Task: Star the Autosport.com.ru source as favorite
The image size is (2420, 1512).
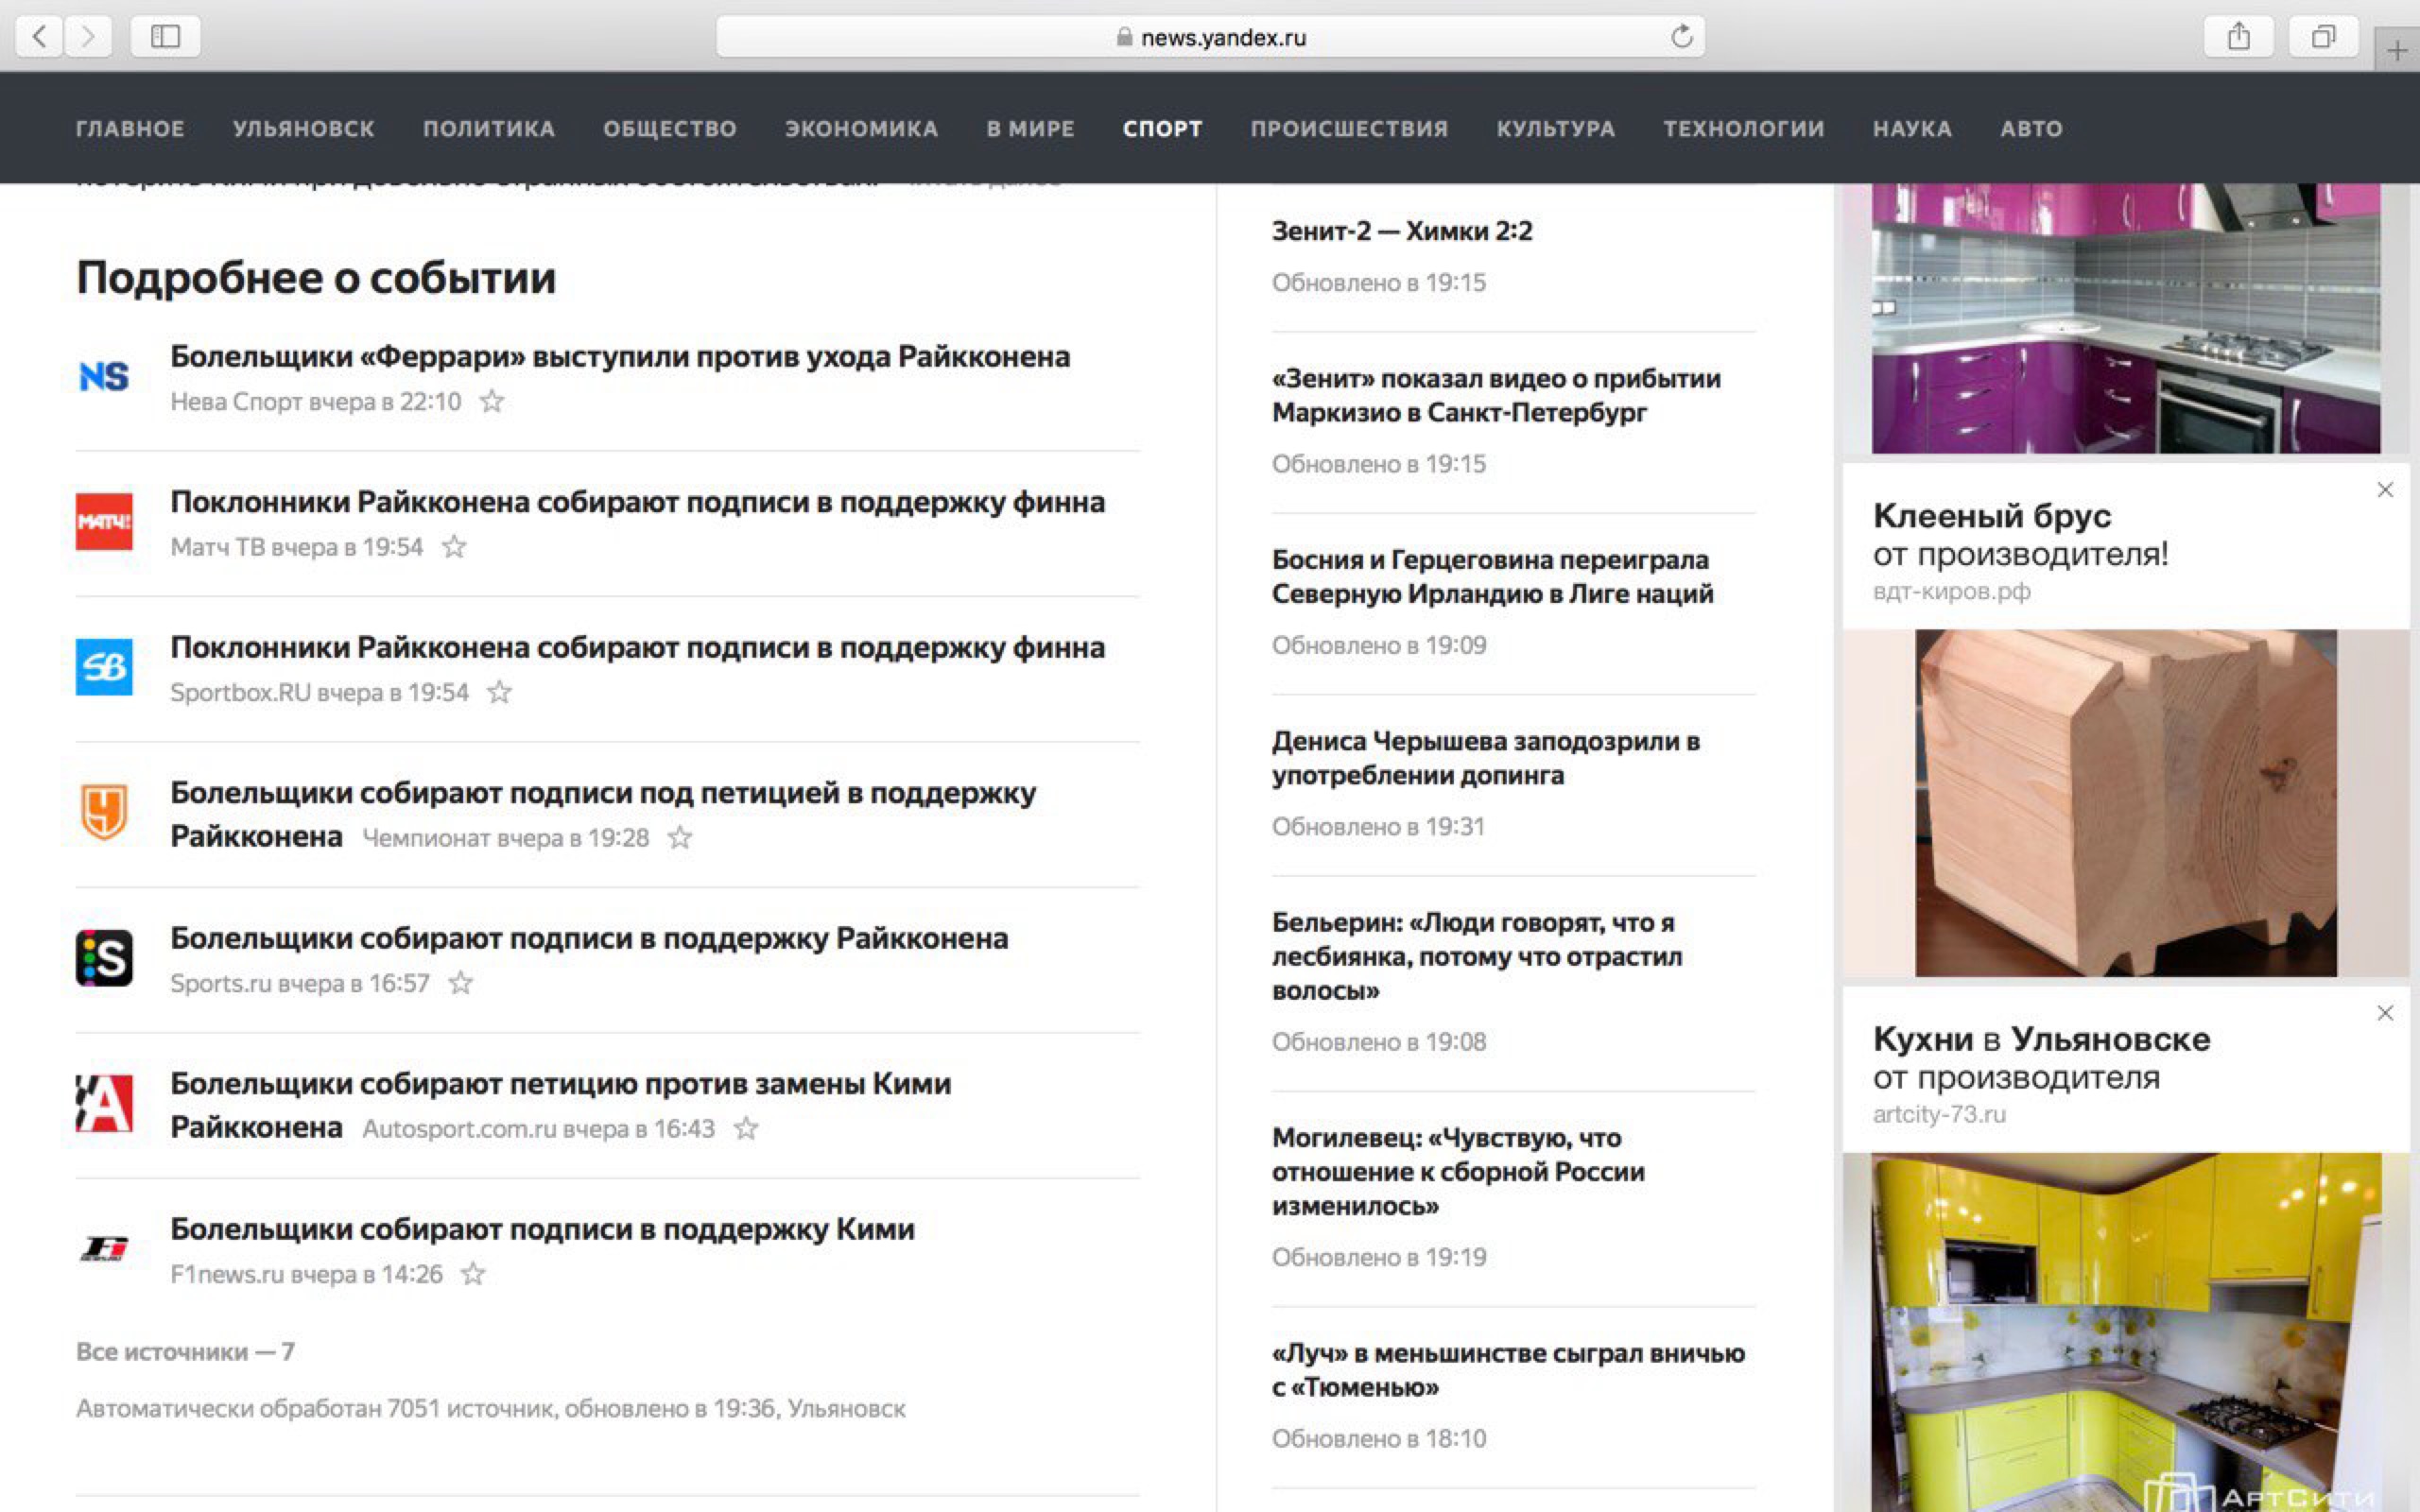Action: click(746, 1128)
